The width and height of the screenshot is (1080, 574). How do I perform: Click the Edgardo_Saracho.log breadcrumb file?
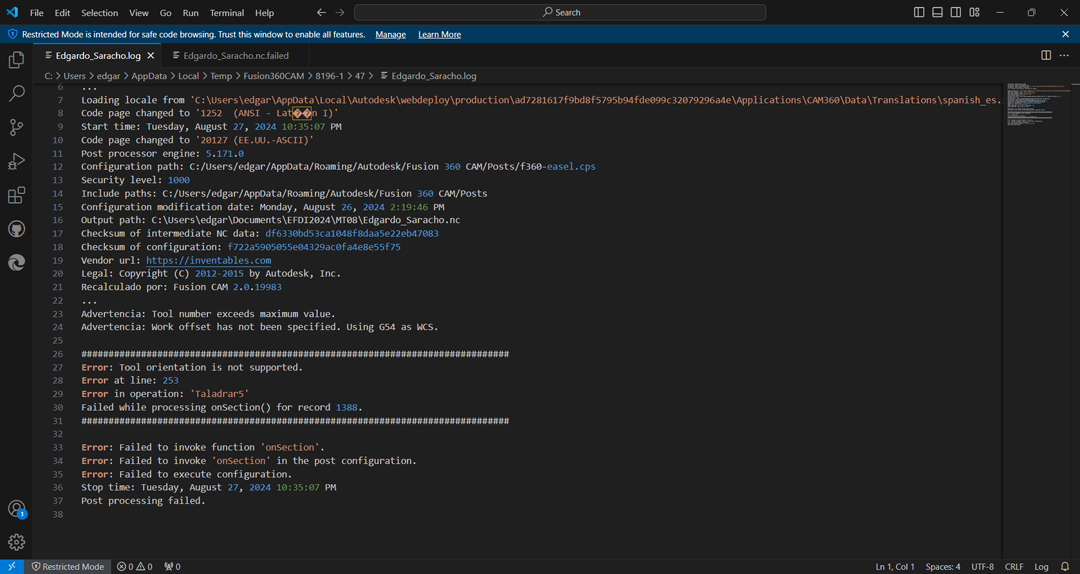(427, 76)
